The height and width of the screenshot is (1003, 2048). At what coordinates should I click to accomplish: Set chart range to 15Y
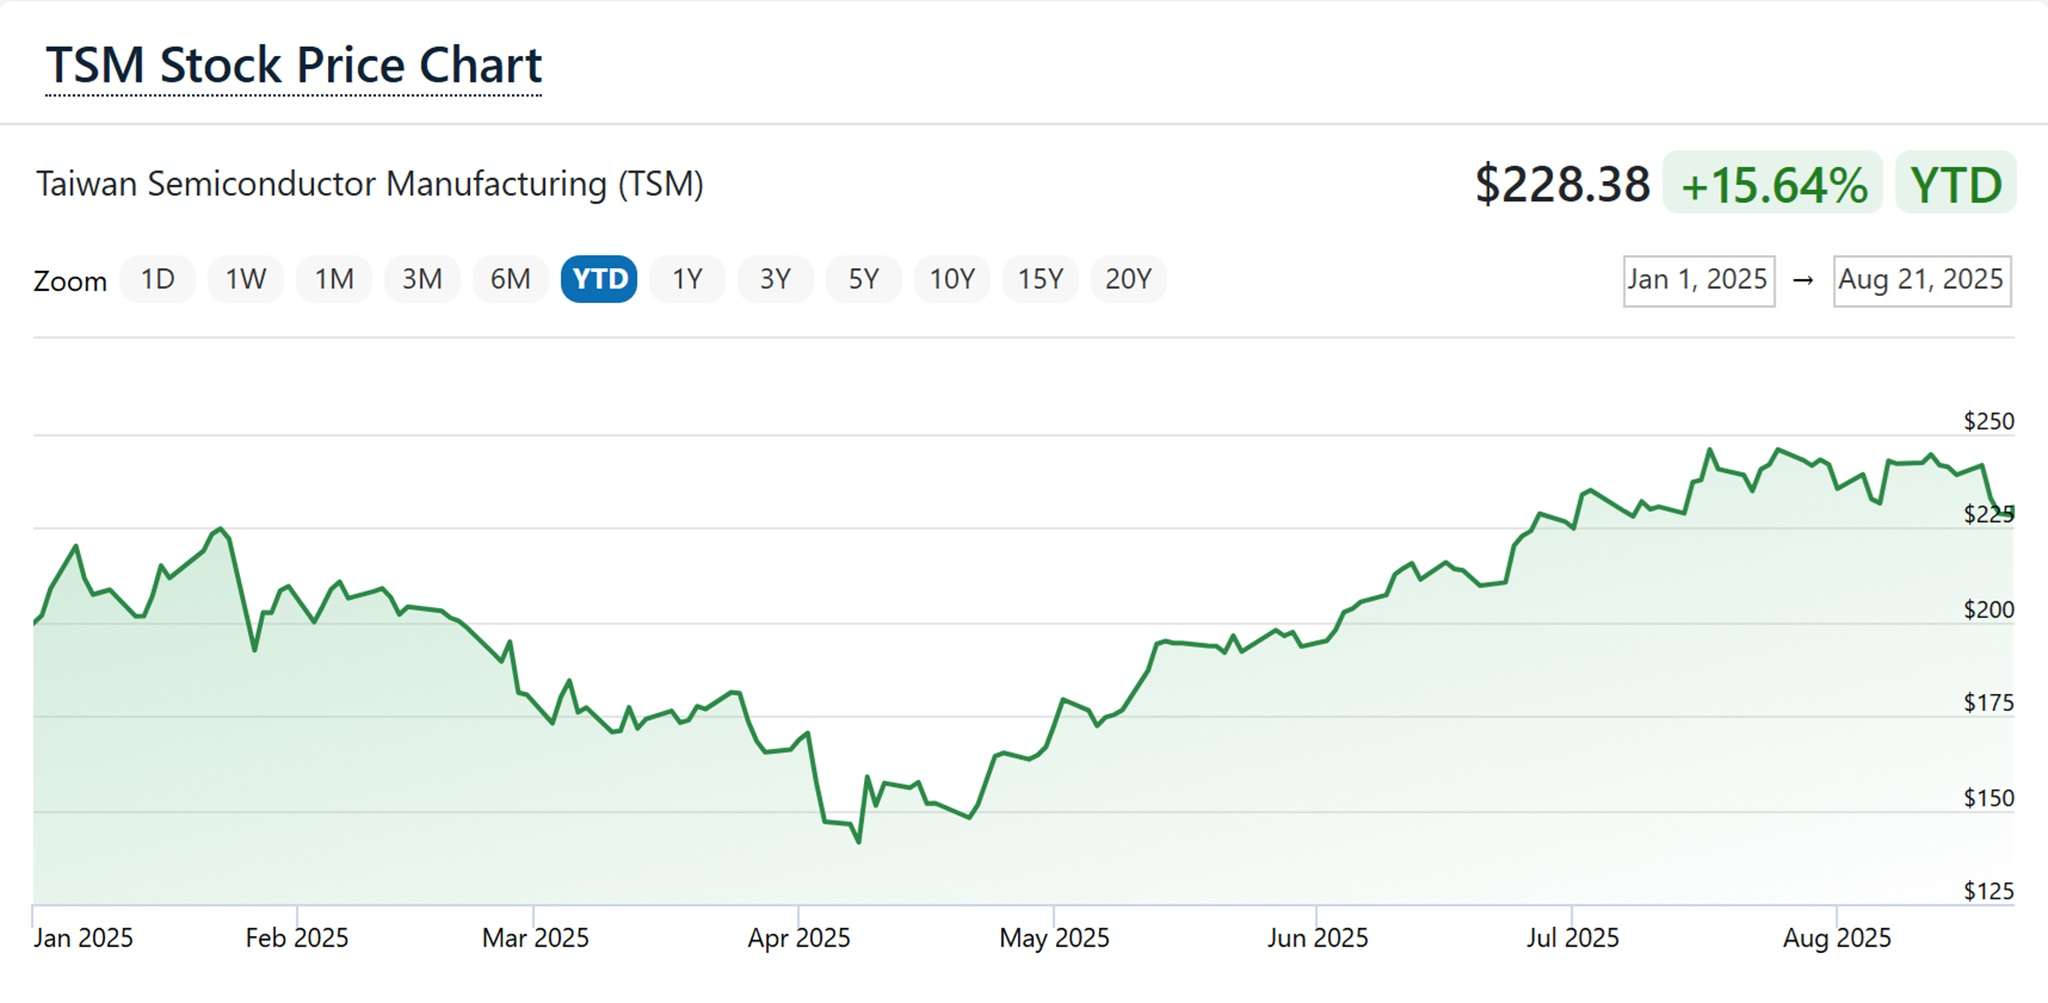(1040, 279)
